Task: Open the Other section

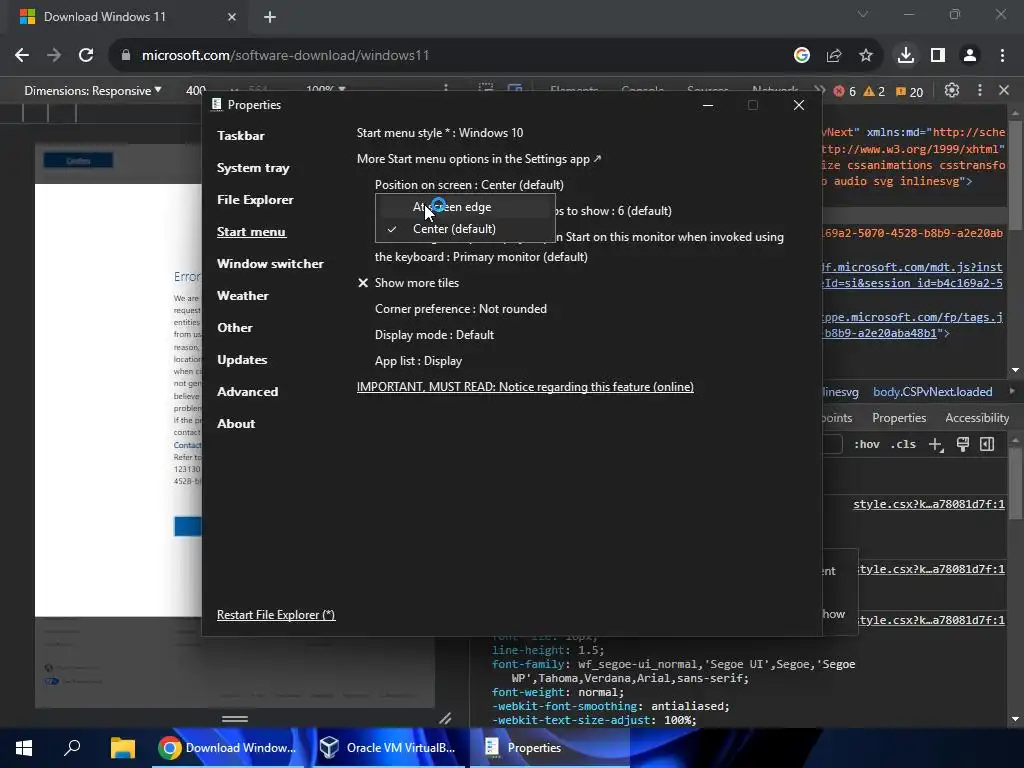Action: point(235,328)
